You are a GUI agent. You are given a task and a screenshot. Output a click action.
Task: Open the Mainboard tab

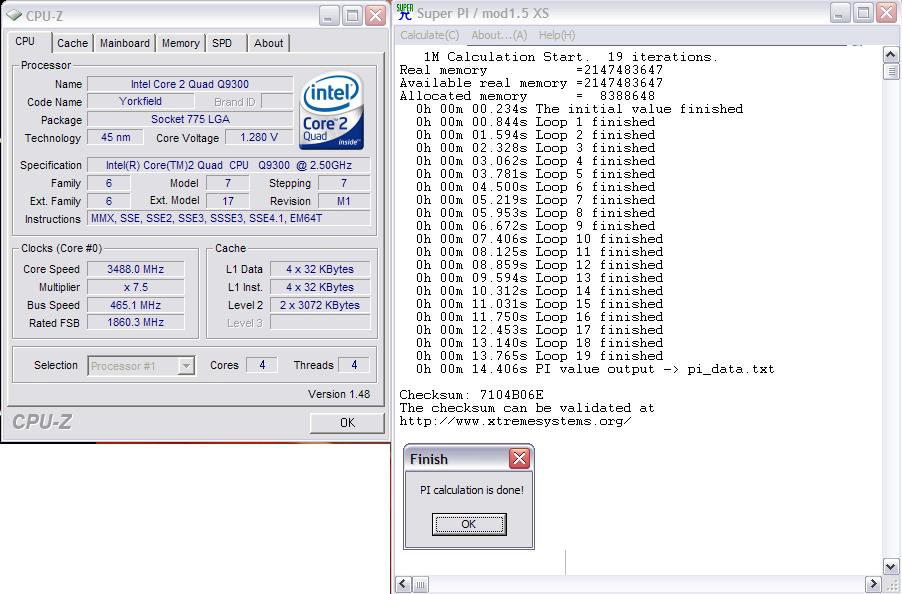coord(125,43)
